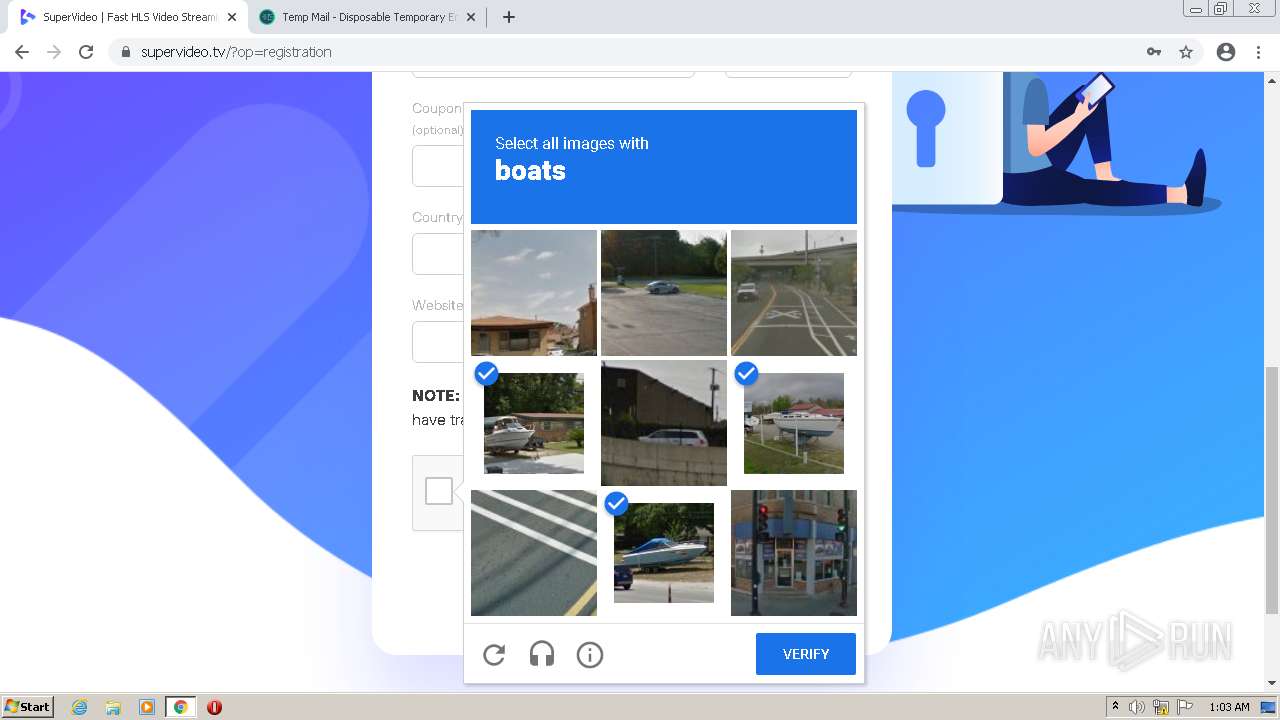
Task: Select the overpass road tile
Action: click(794, 293)
